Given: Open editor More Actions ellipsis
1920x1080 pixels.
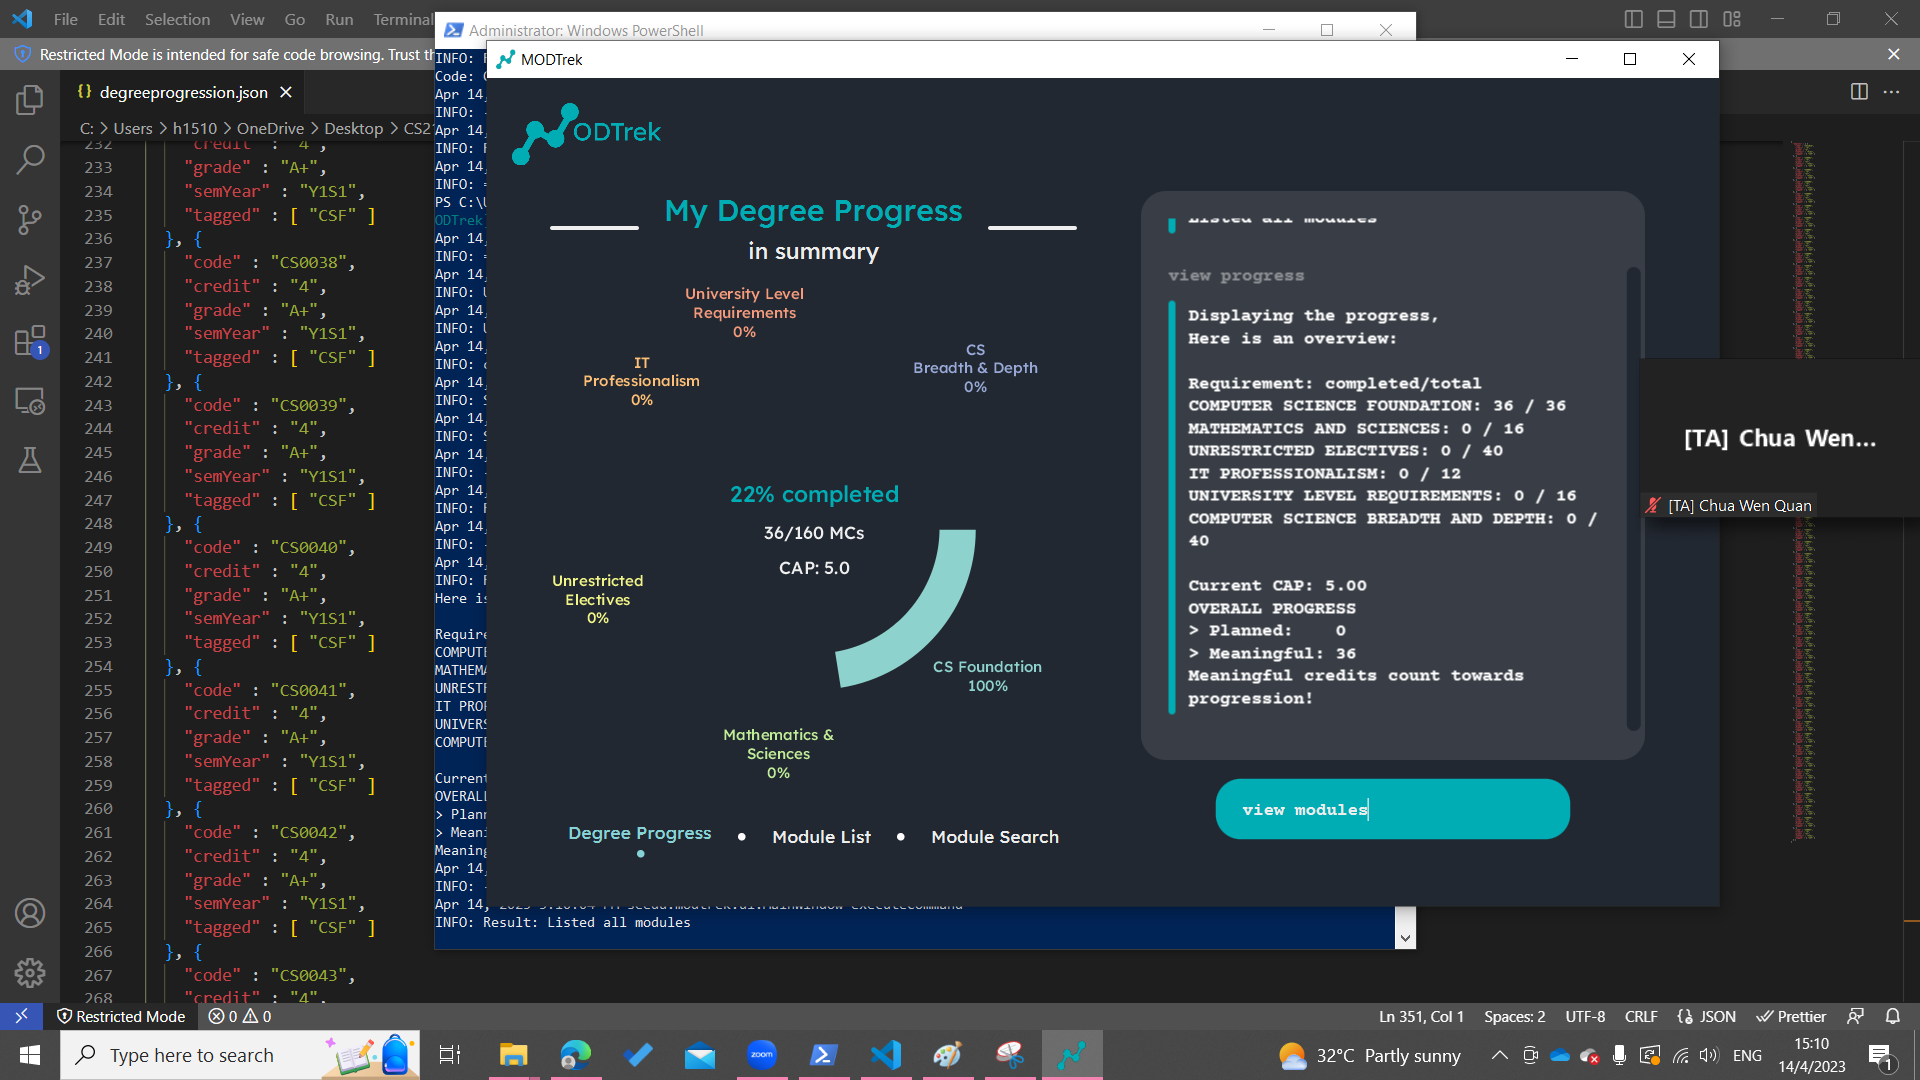Looking at the screenshot, I should [x=1891, y=92].
